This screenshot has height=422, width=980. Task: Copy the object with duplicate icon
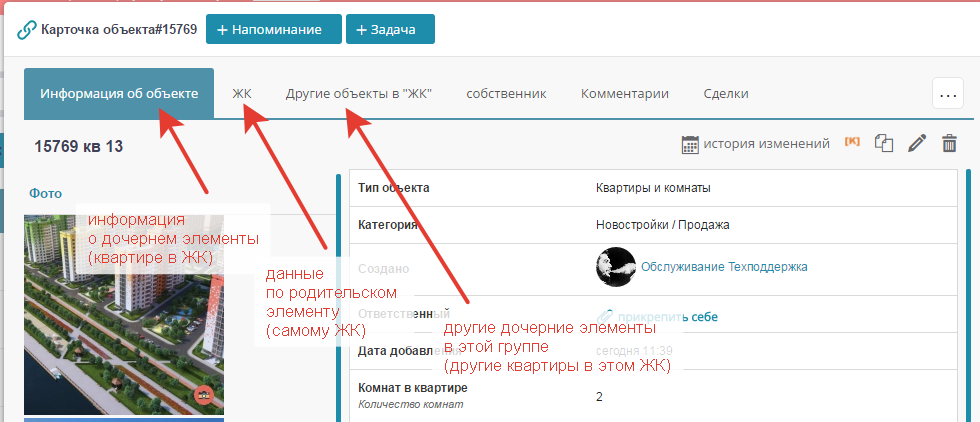(x=884, y=143)
